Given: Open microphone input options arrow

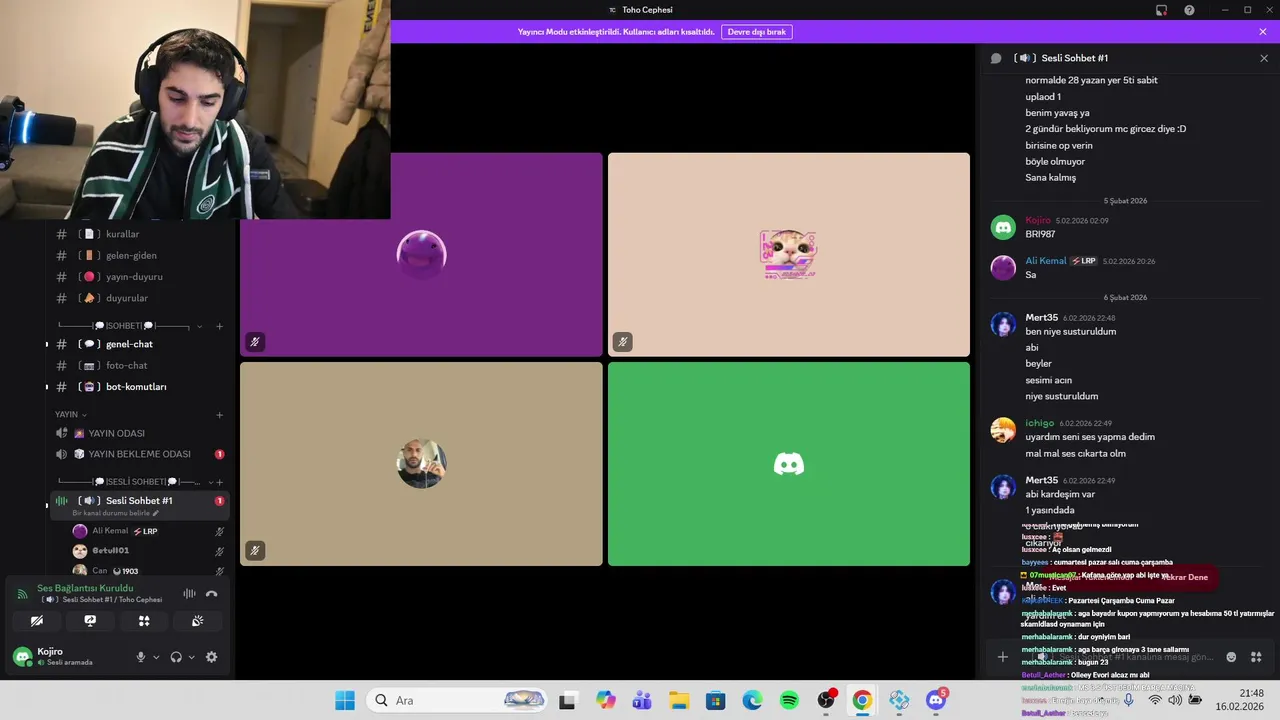Looking at the screenshot, I should click(156, 657).
